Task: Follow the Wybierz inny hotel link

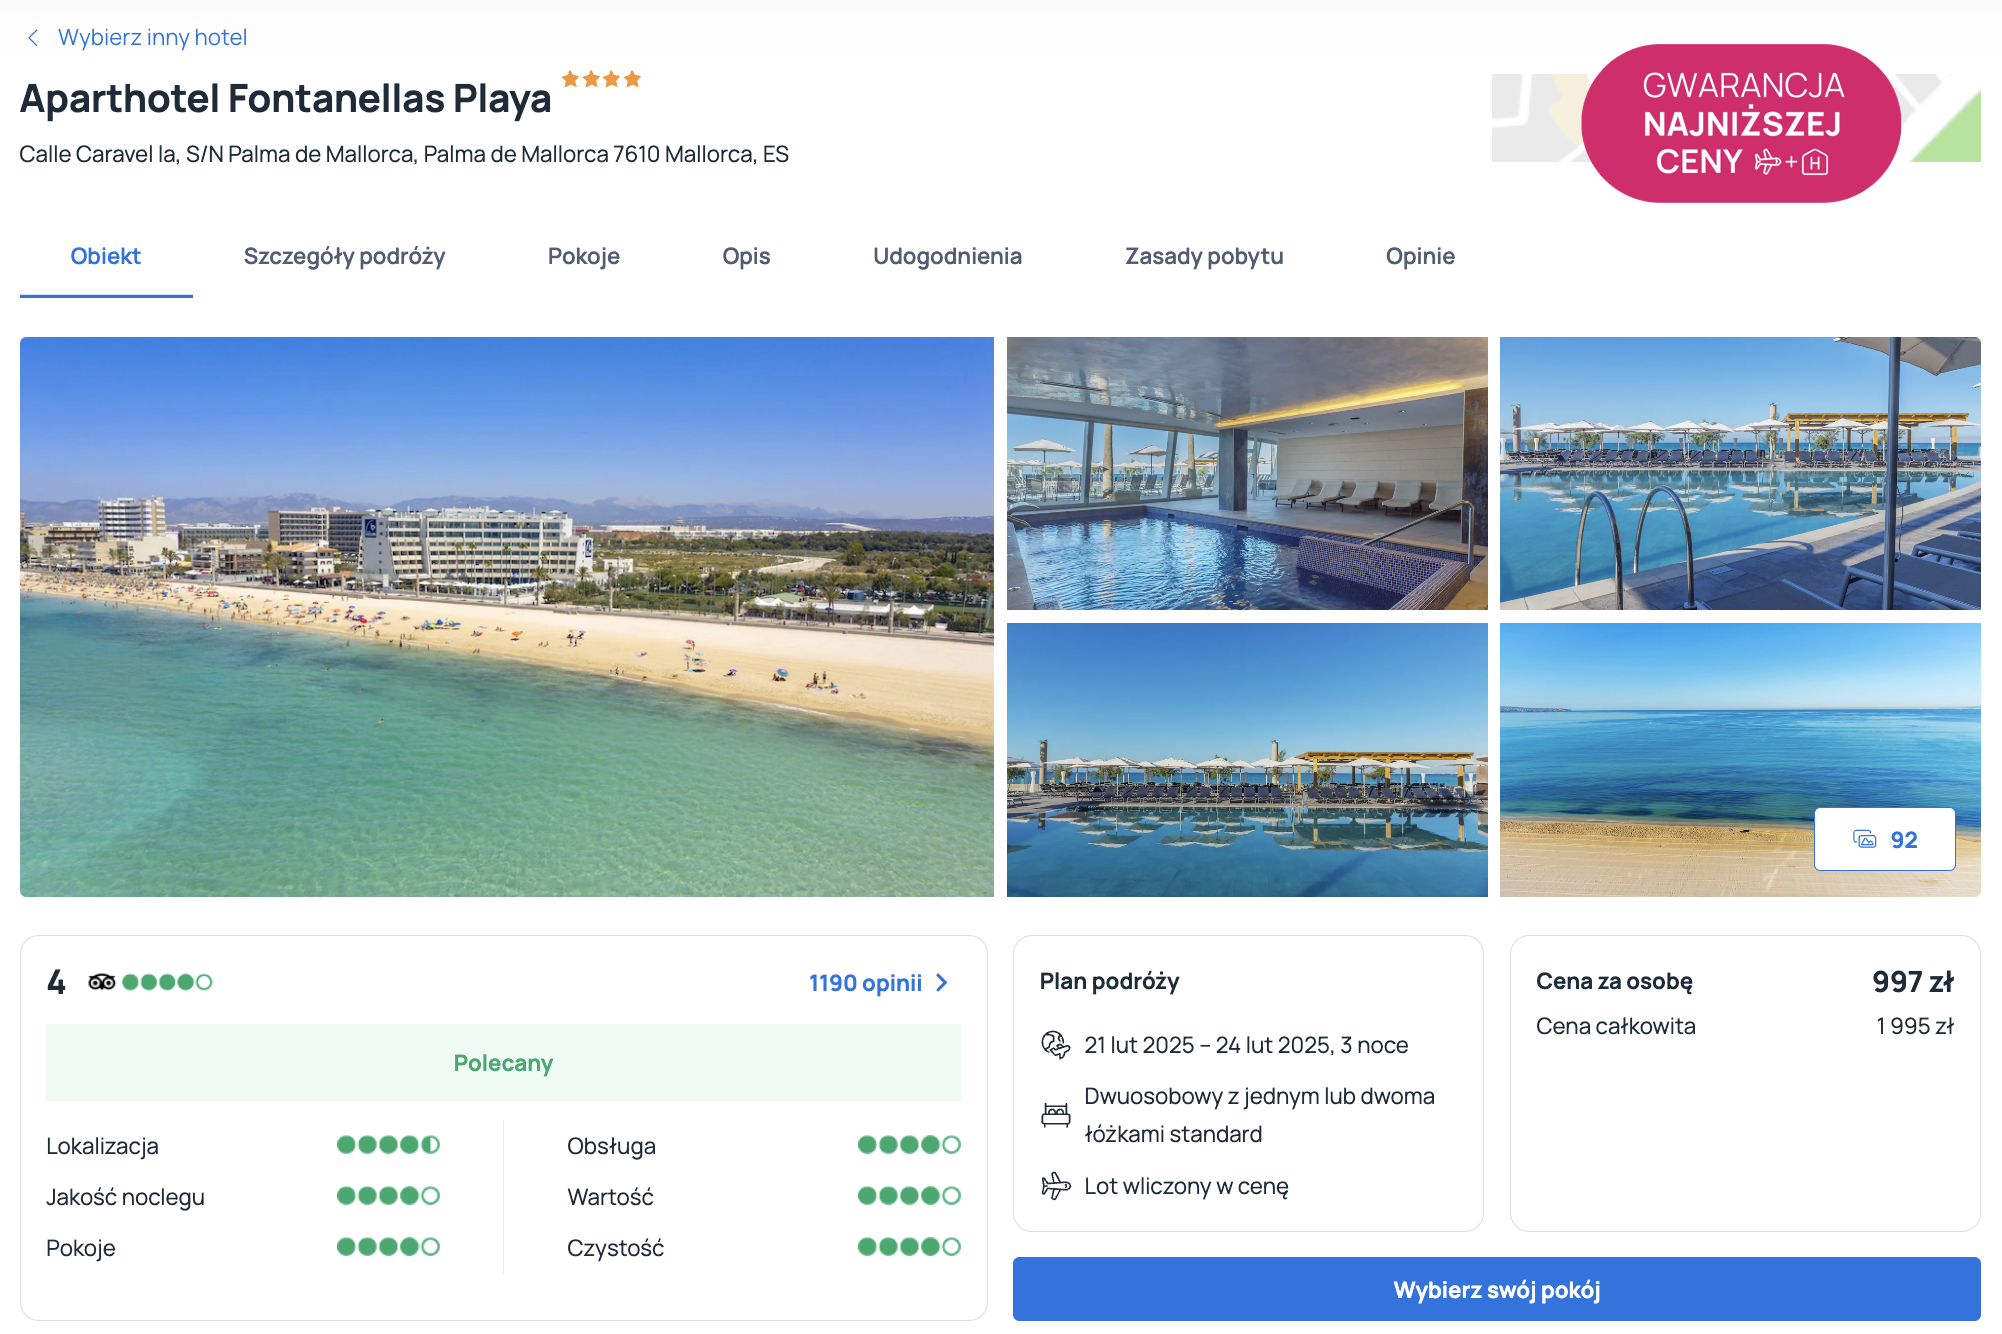Action: [152, 38]
